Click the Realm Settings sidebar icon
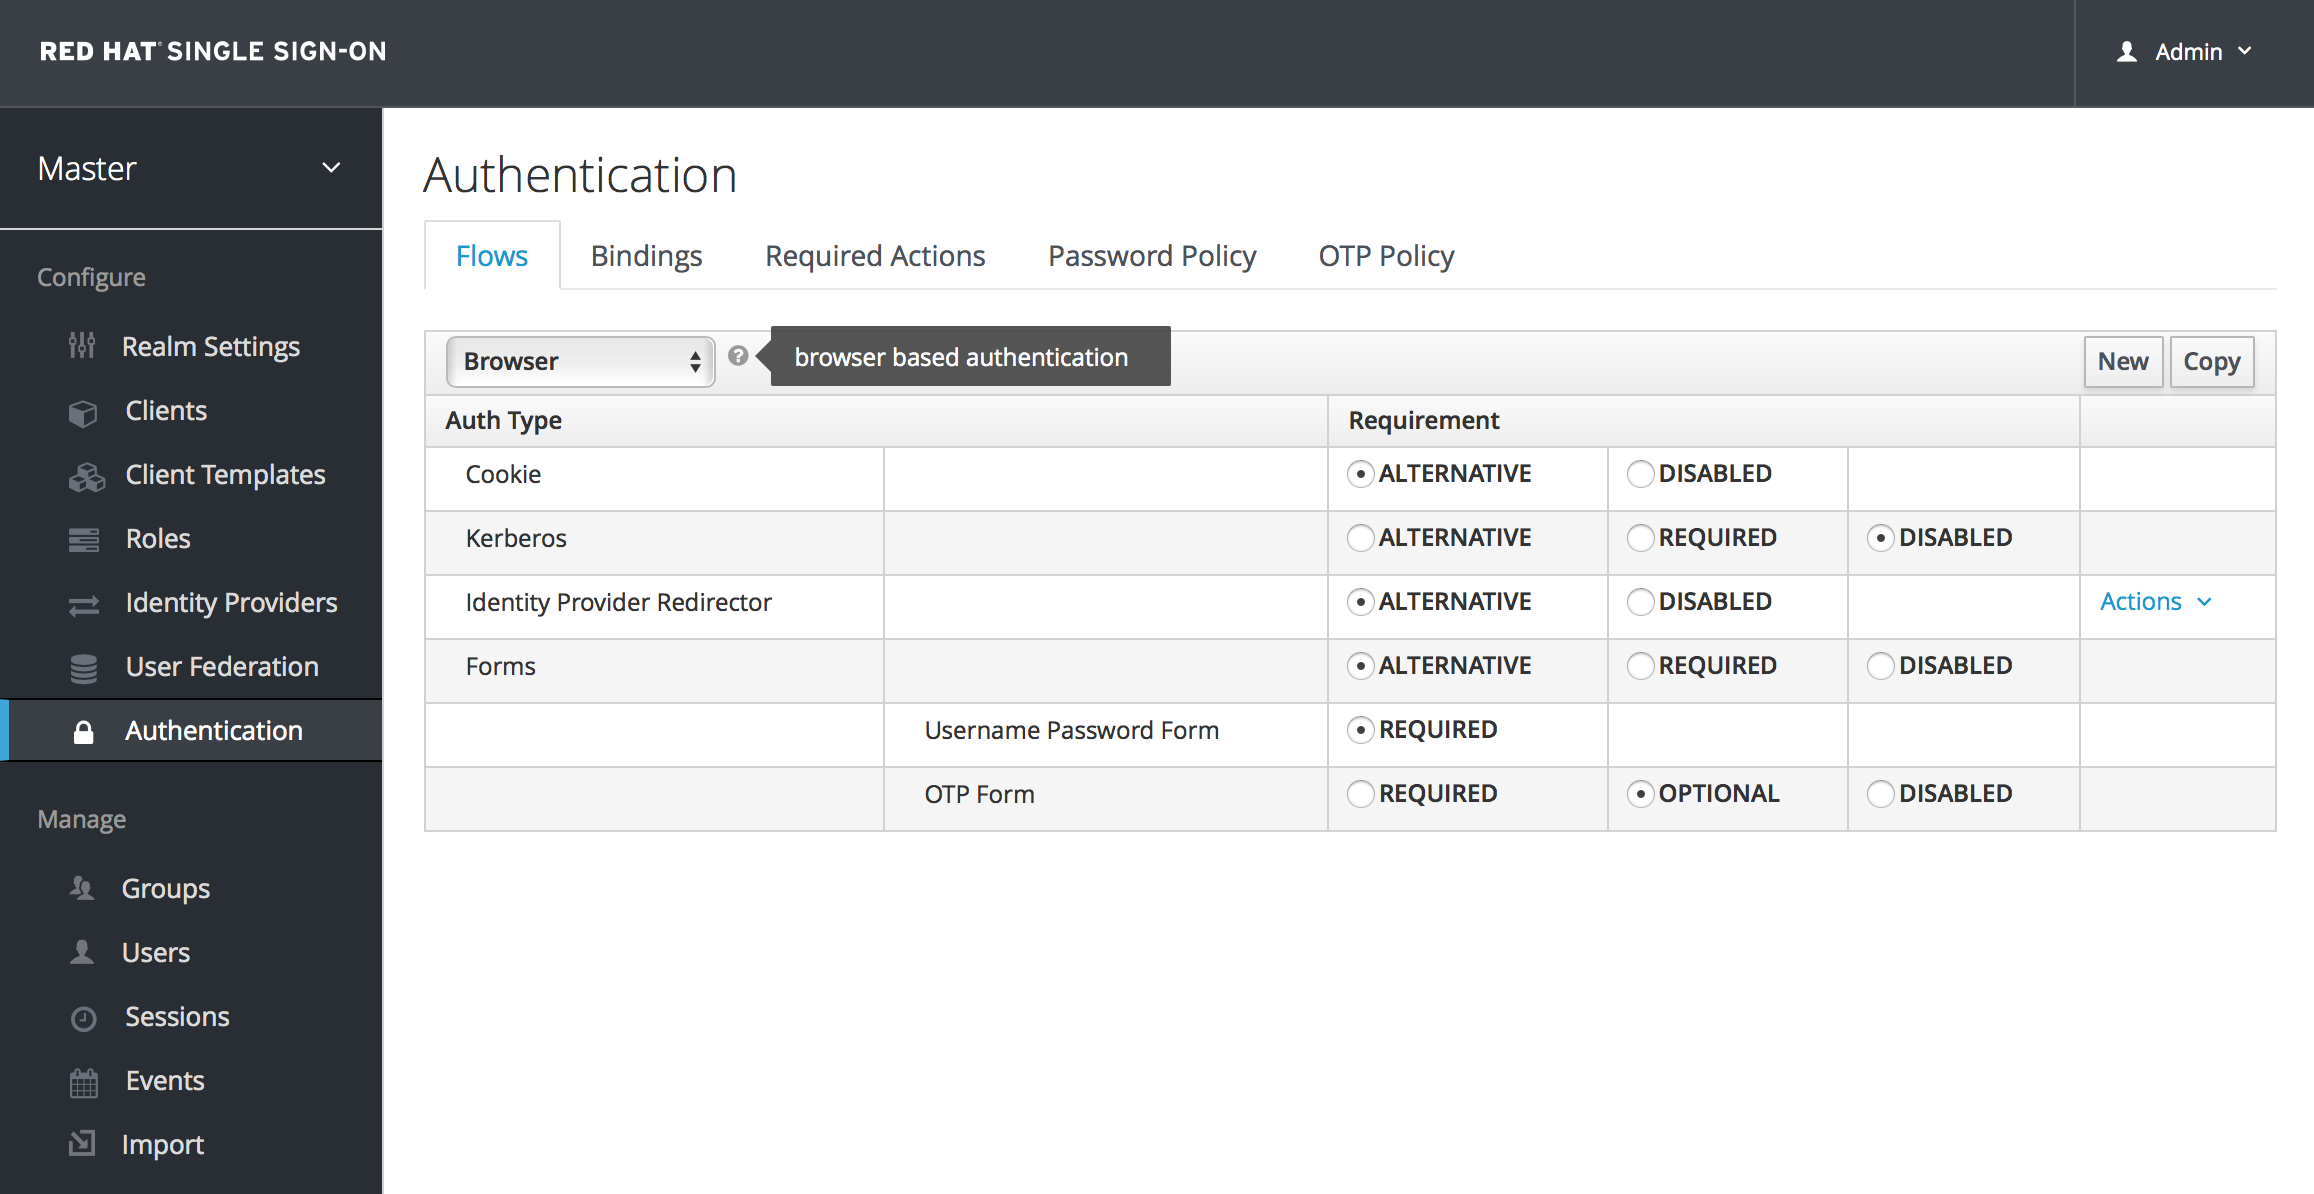The height and width of the screenshot is (1194, 2314). click(84, 346)
